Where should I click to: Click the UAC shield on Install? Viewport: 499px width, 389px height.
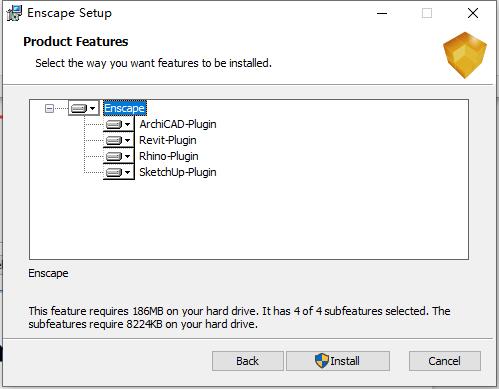tap(322, 361)
